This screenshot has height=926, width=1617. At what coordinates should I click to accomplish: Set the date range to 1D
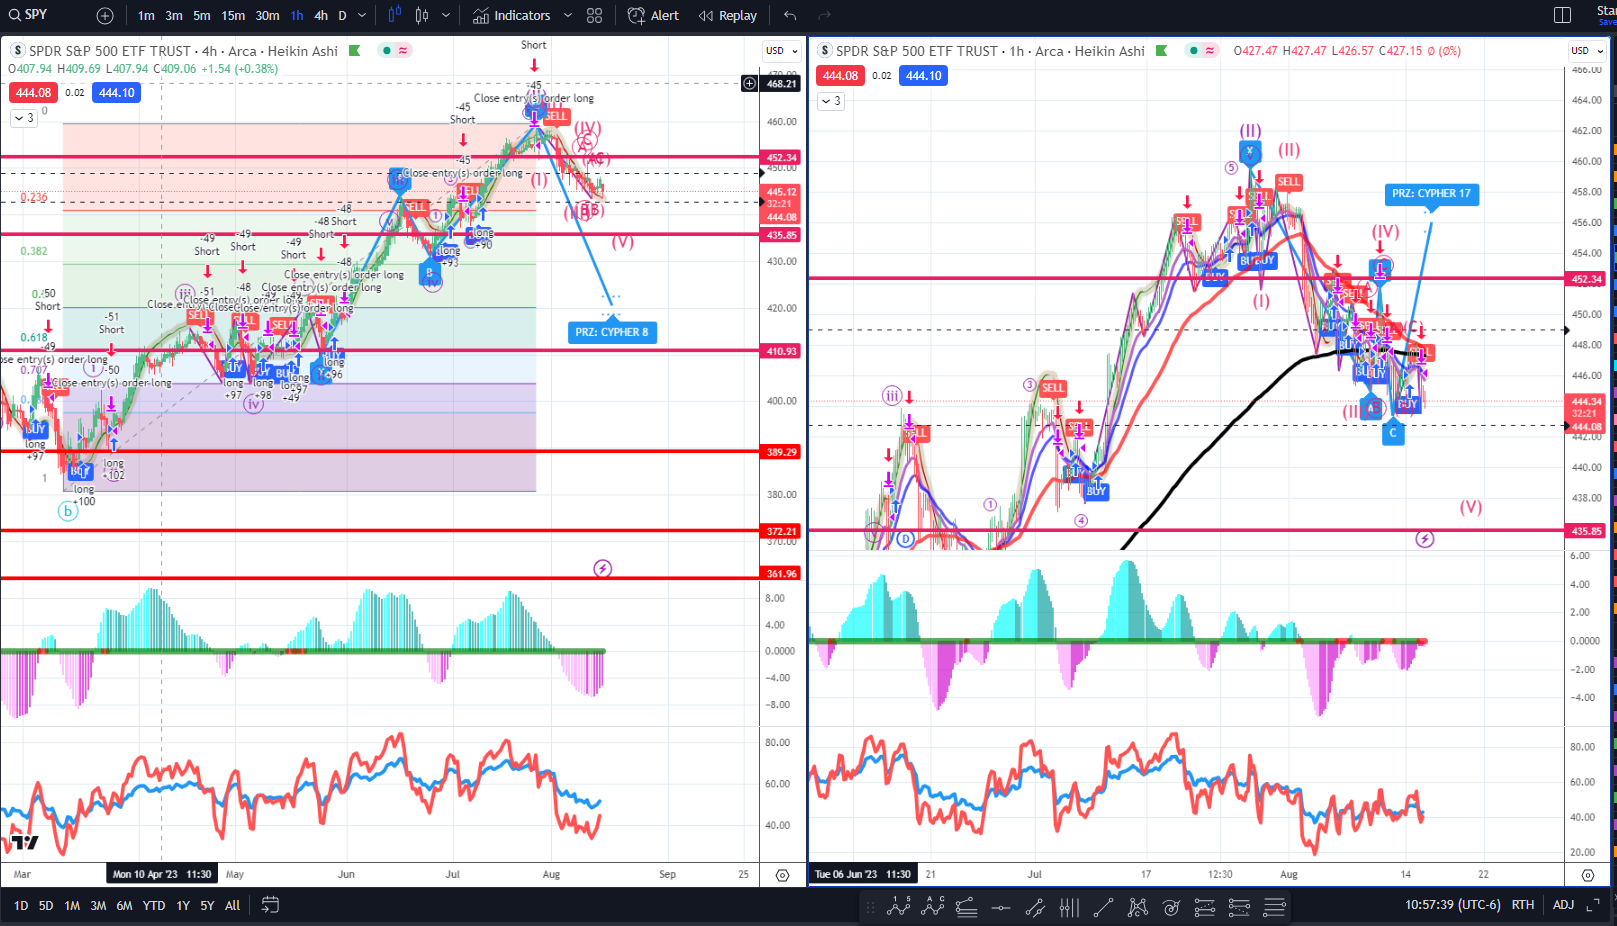(21, 906)
